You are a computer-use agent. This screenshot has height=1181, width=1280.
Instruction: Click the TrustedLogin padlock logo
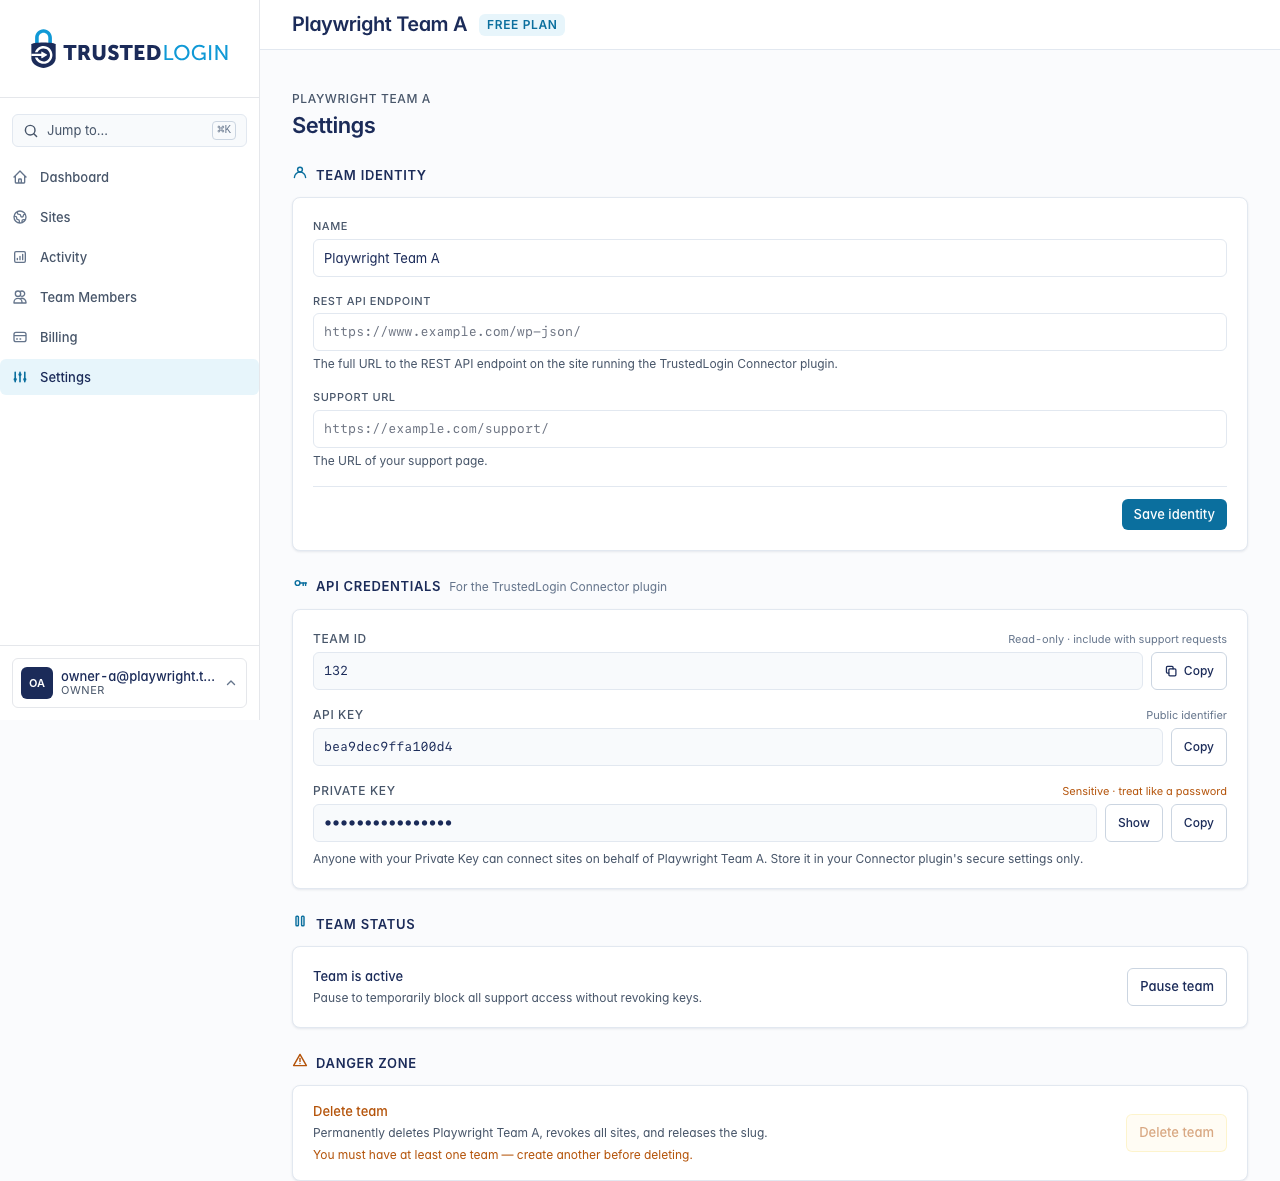tap(42, 47)
